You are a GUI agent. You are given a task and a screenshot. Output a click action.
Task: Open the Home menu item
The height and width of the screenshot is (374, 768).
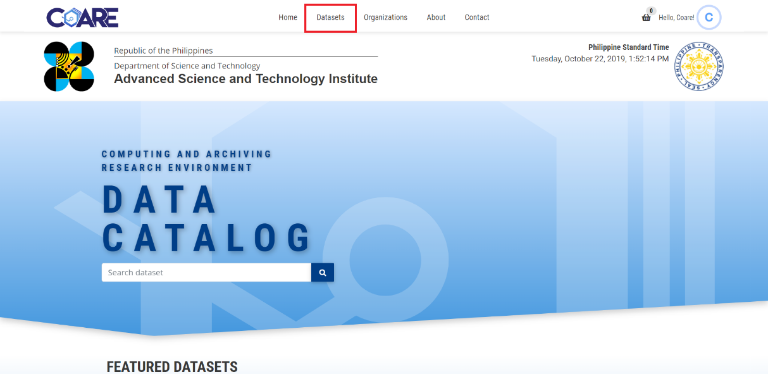(x=288, y=18)
